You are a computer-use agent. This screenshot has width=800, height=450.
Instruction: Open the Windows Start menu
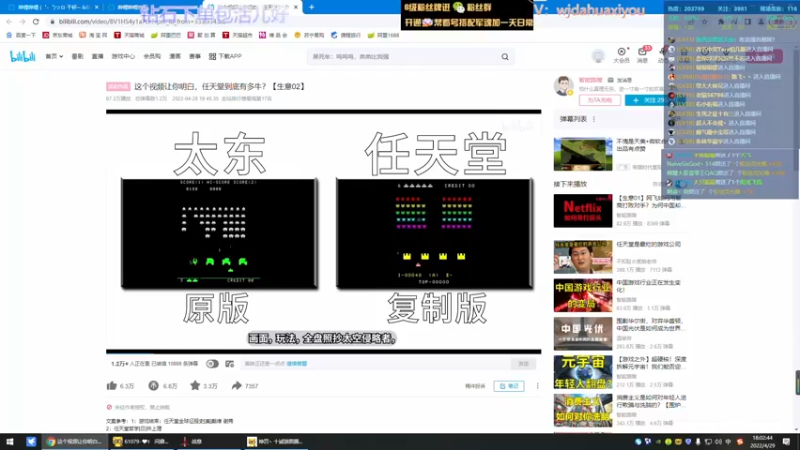pos(9,442)
